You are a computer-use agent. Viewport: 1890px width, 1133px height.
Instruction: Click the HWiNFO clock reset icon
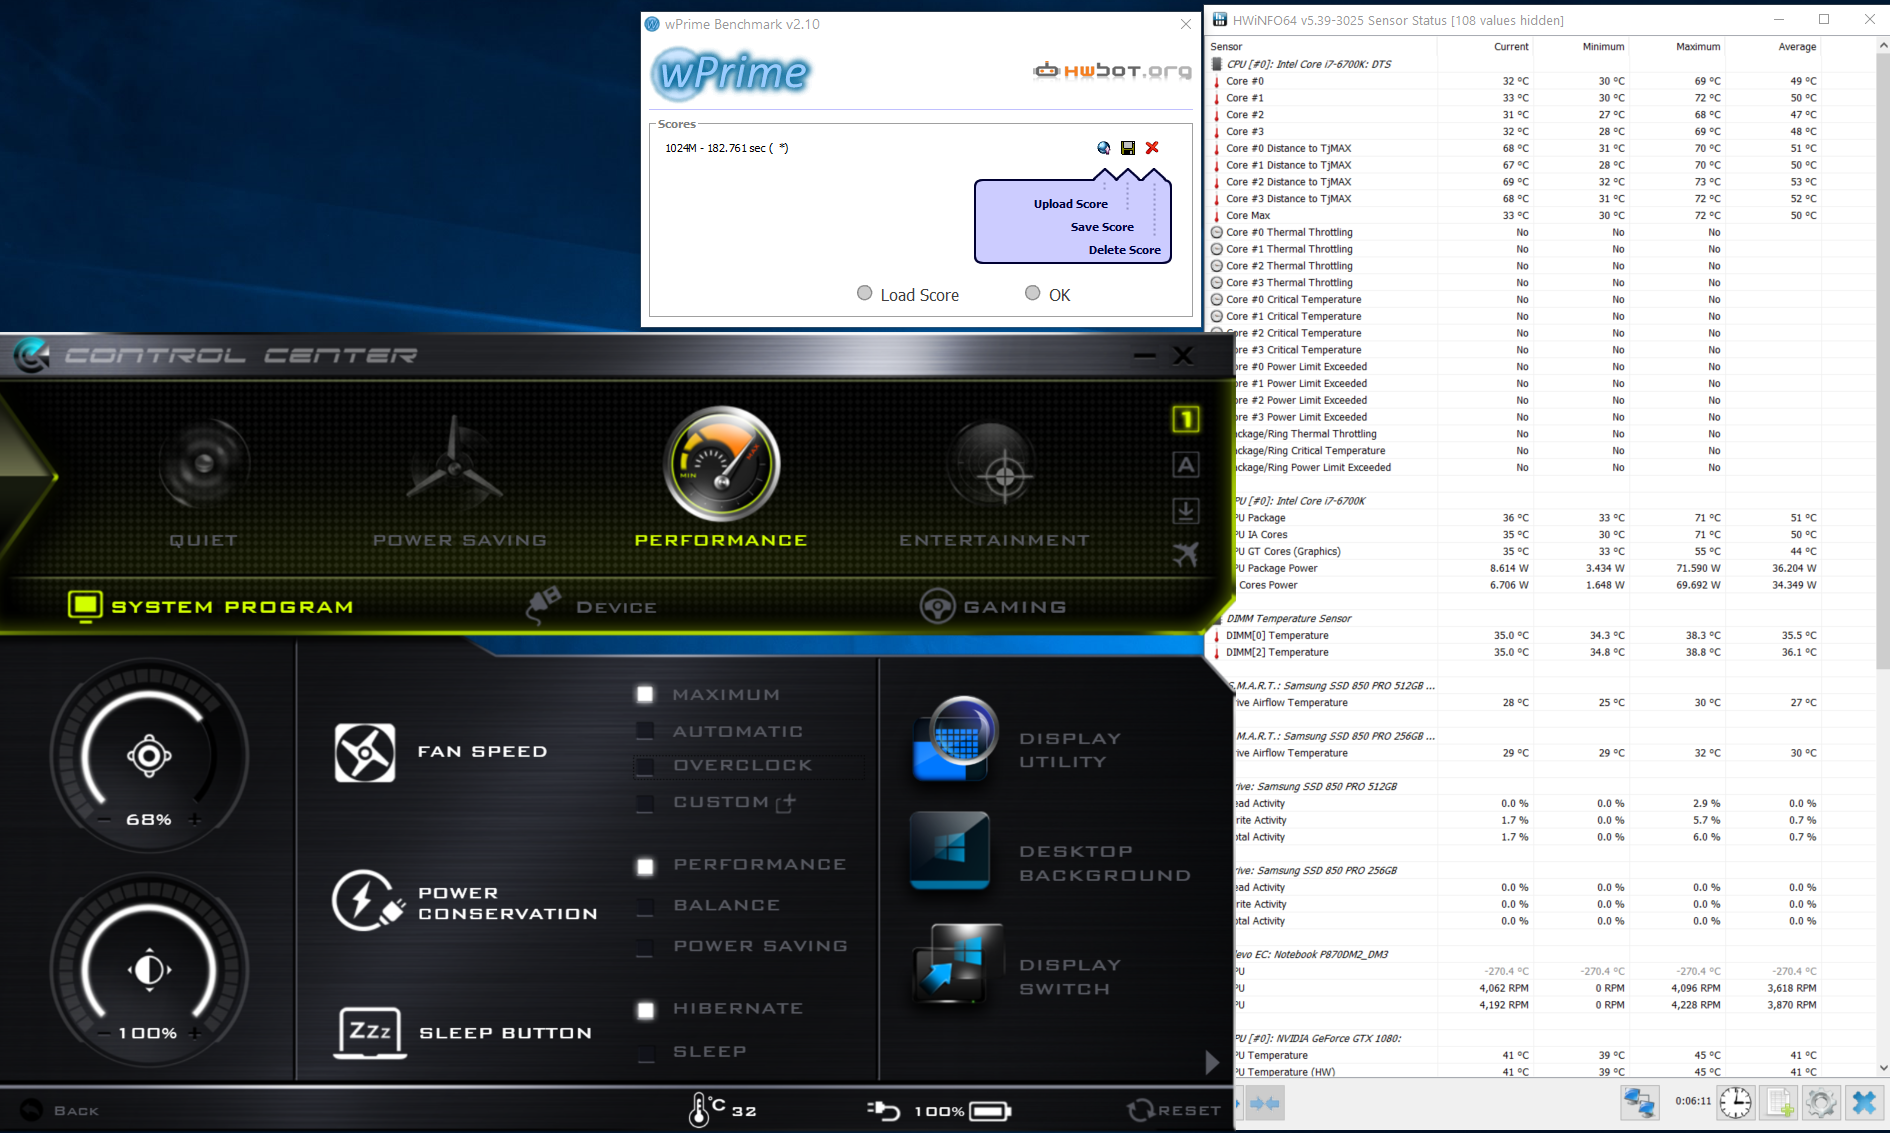point(1735,1102)
